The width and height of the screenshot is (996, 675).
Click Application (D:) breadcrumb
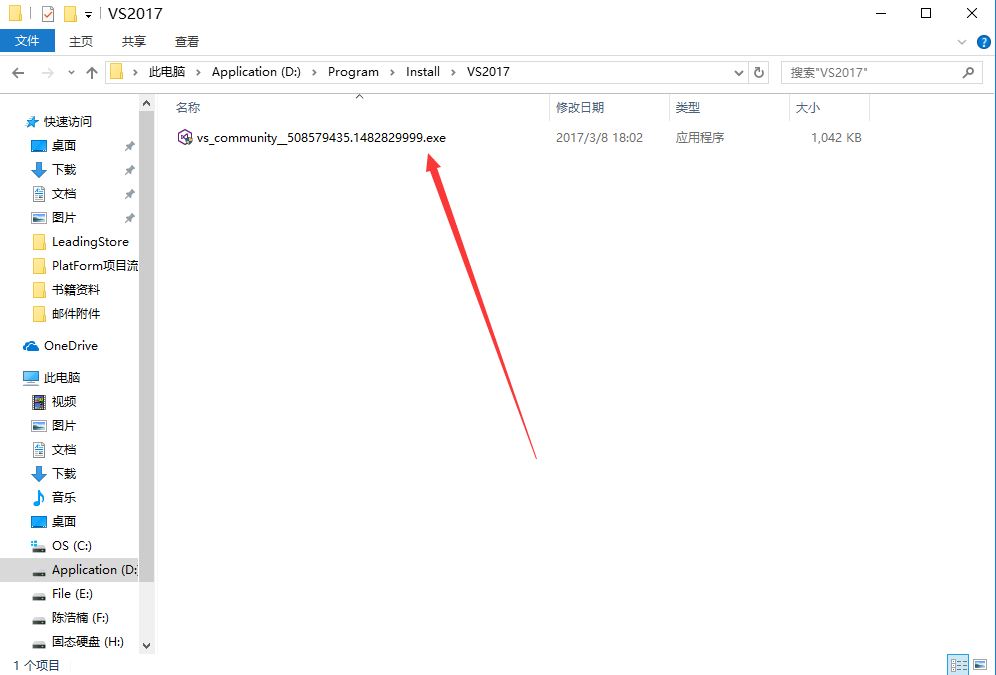point(256,72)
